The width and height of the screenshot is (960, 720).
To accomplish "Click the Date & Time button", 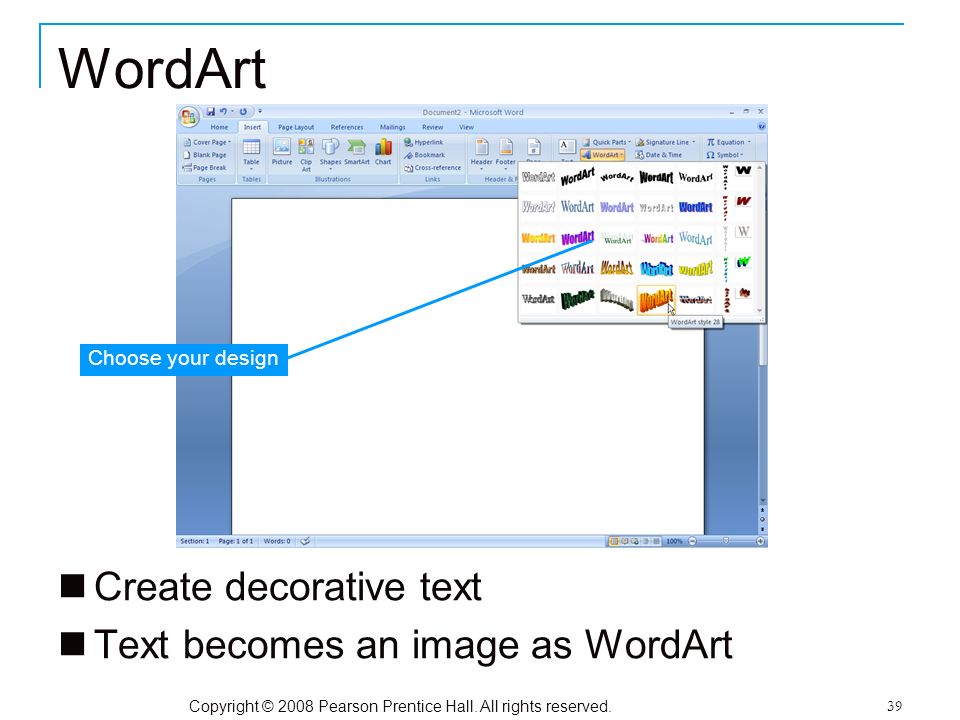I will tap(659, 155).
